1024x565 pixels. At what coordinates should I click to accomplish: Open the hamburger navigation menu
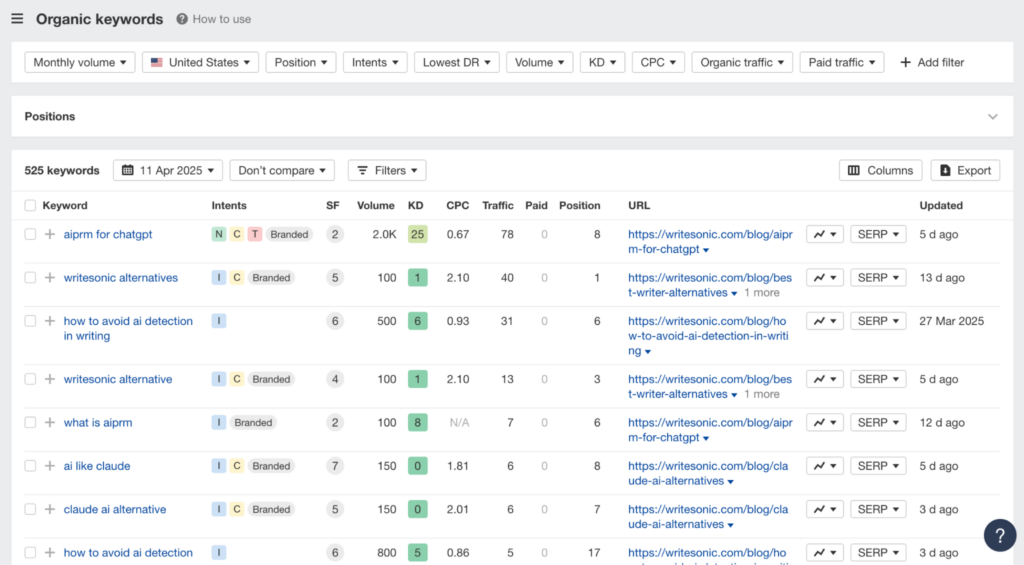[17, 19]
